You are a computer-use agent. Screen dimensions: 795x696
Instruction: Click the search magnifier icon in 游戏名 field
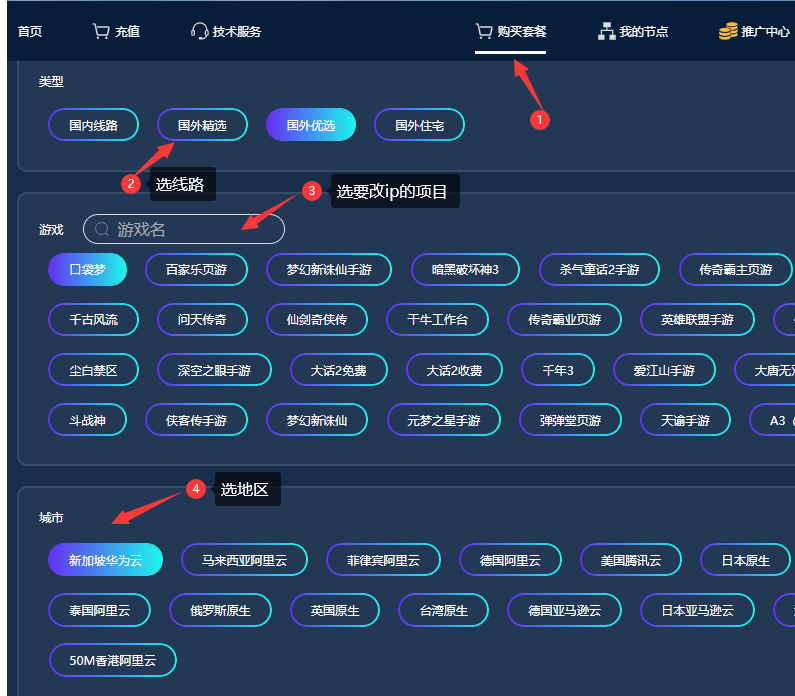[x=102, y=229]
